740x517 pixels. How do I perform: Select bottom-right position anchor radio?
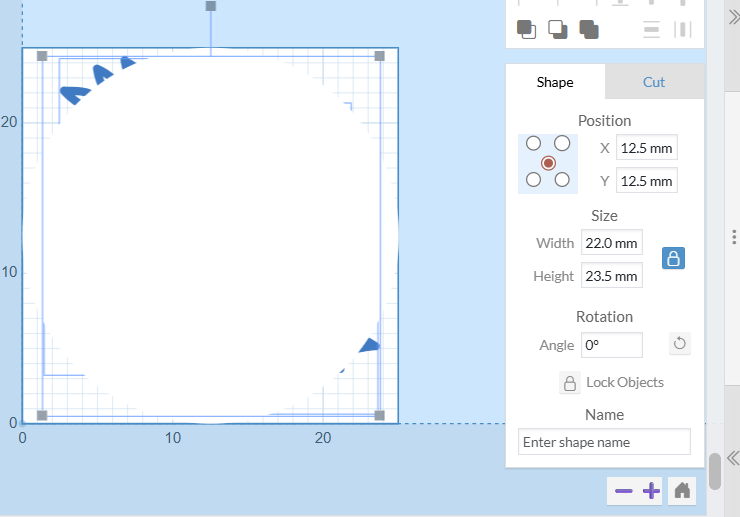(562, 180)
